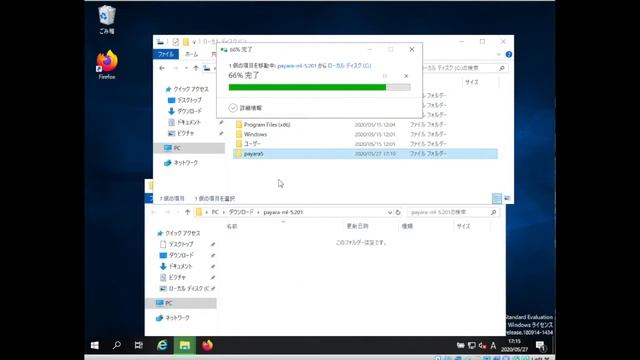Launch Firefox from the taskbar
Image resolution: width=640 pixels, height=360 pixels.
click(207, 345)
